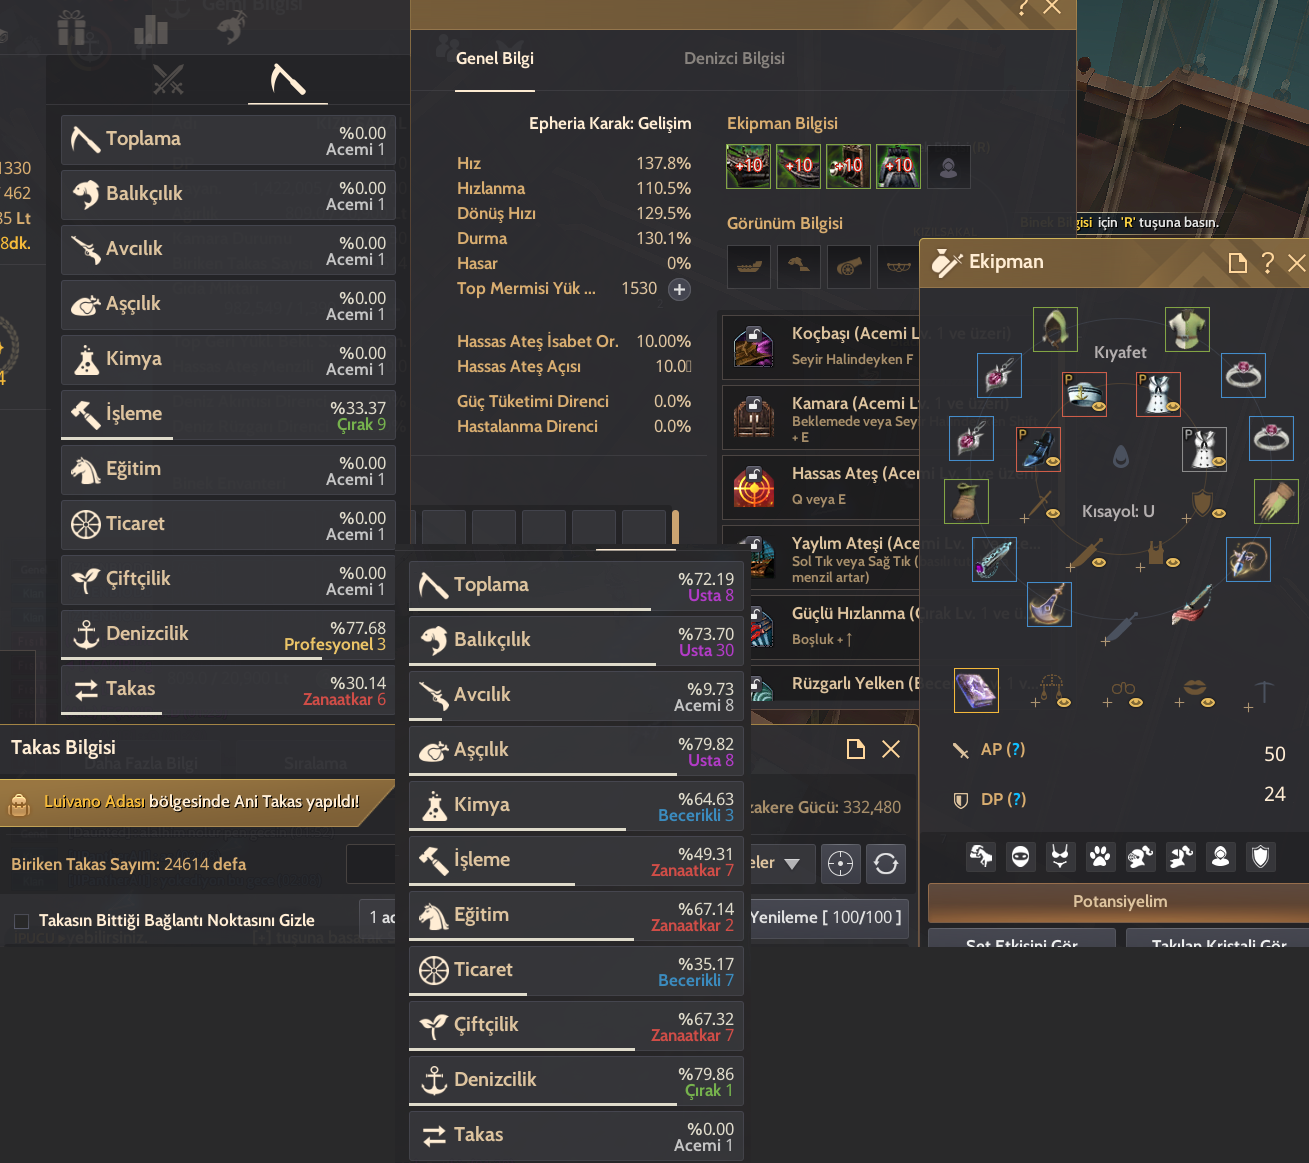Screen dimensions: 1309x1163
Task: Click the question mark help icon in Ekipman
Action: [1268, 262]
